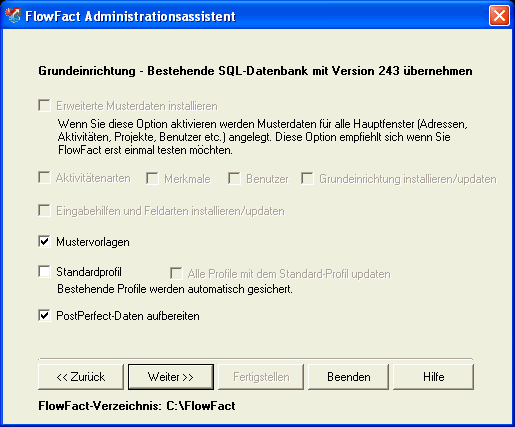Click the Fertigstellen button

click(x=261, y=377)
